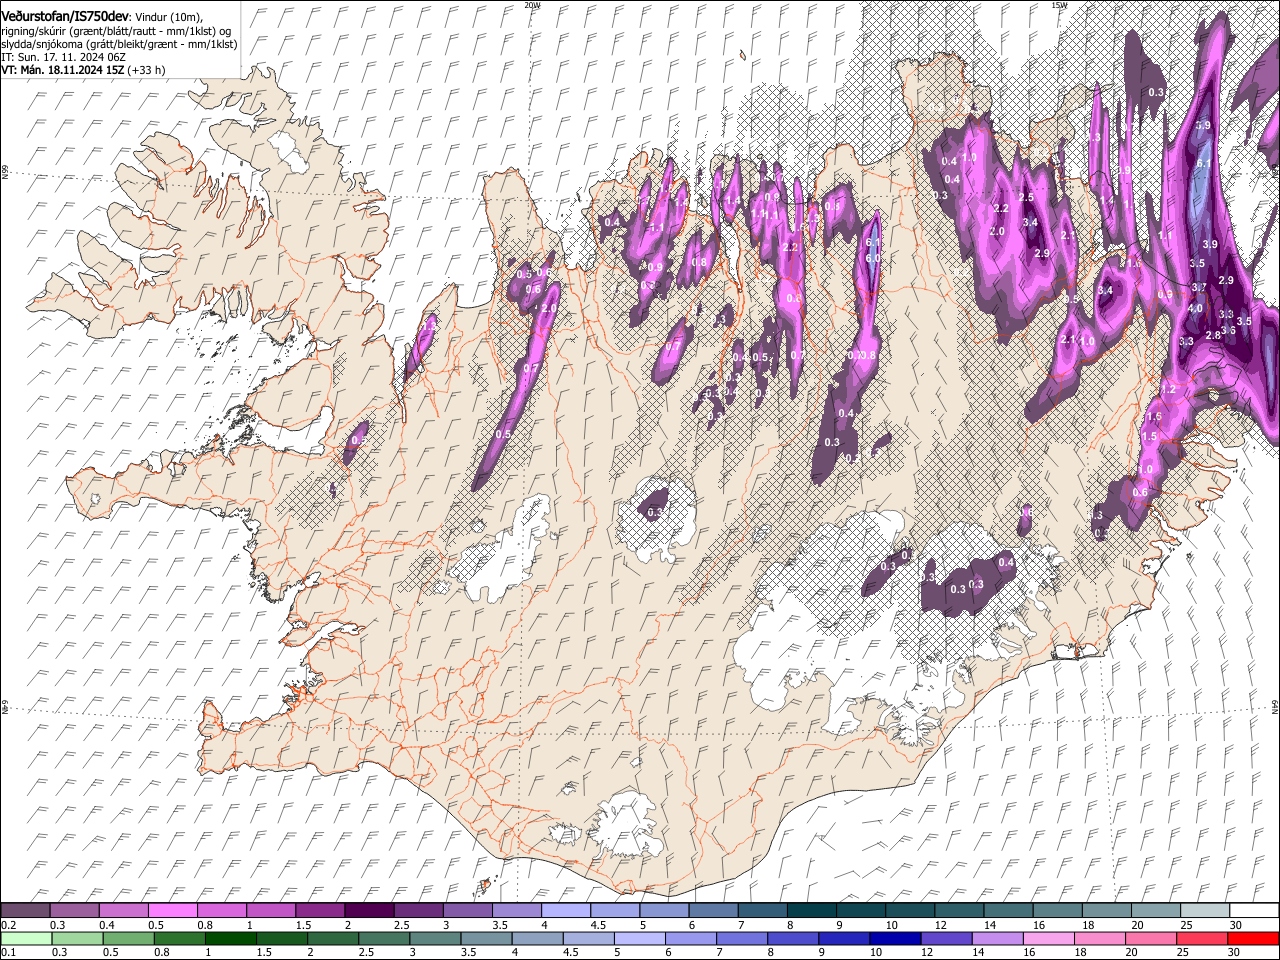The width and height of the screenshot is (1280, 960).
Task: Click the Veðurstofan/IS750dev title text
Action: tap(65, 16)
